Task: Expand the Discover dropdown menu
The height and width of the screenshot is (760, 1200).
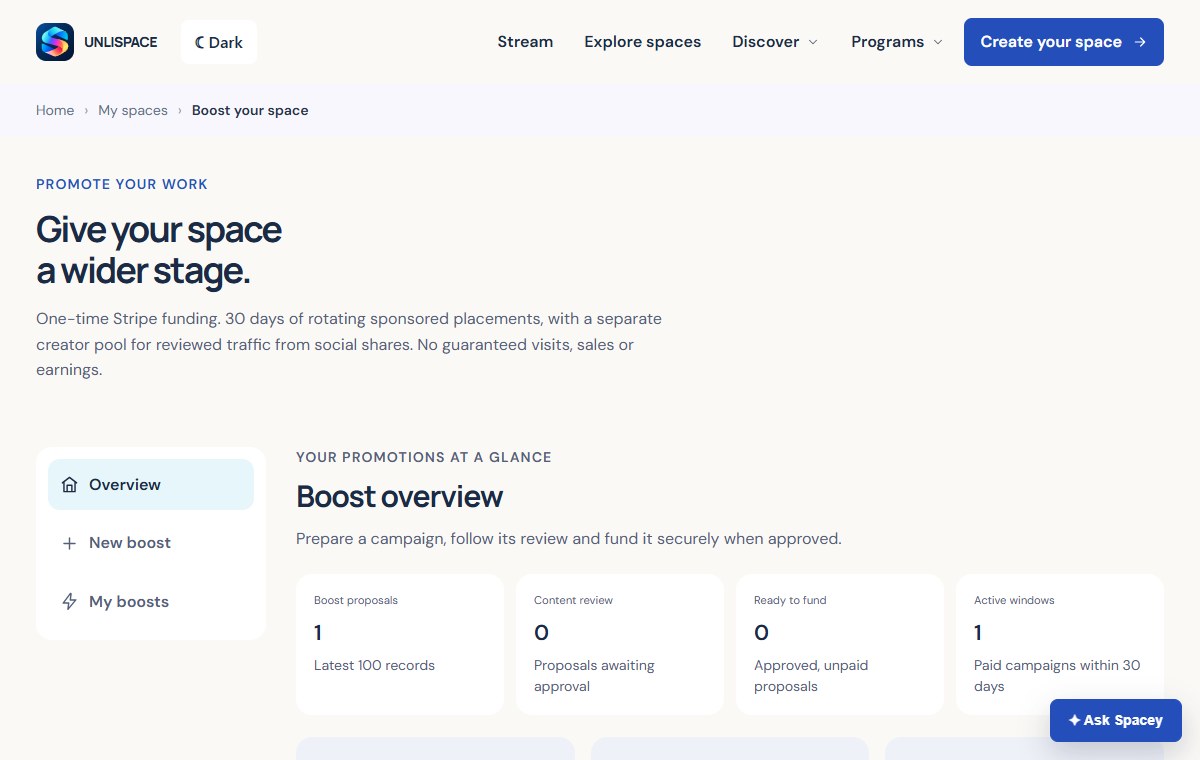Action: tap(775, 42)
